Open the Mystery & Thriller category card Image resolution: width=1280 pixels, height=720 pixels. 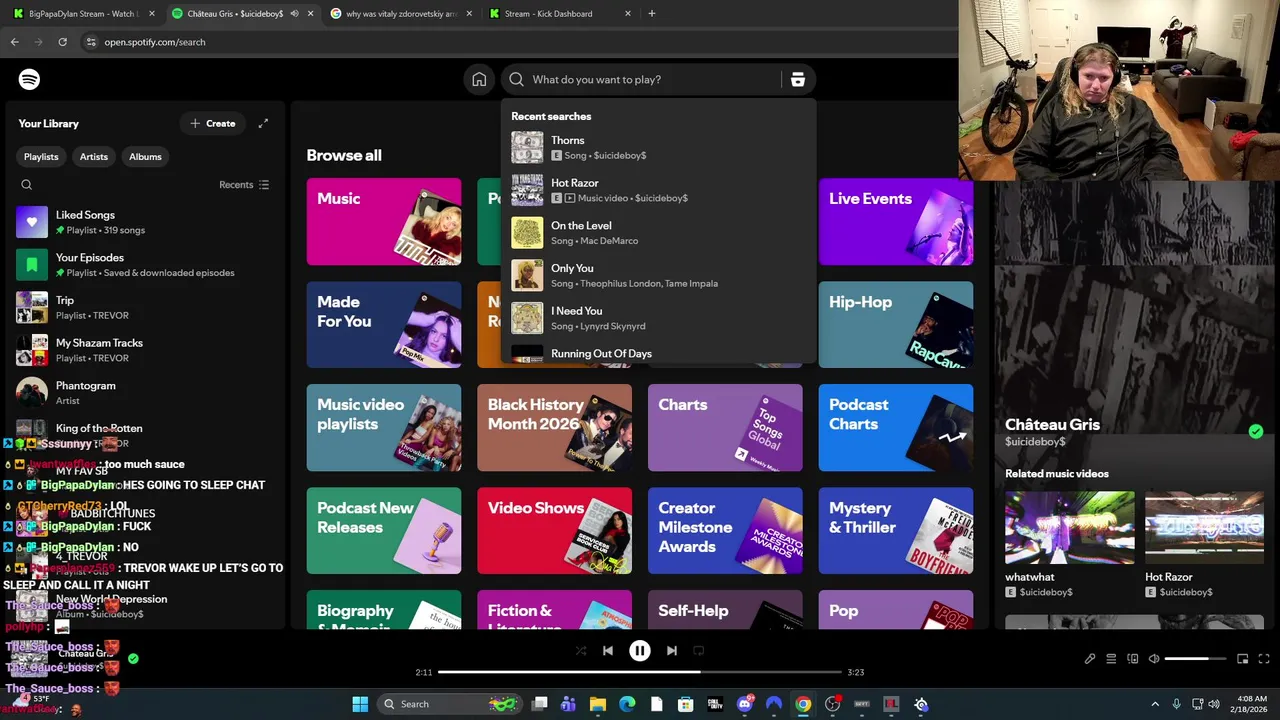pos(896,531)
